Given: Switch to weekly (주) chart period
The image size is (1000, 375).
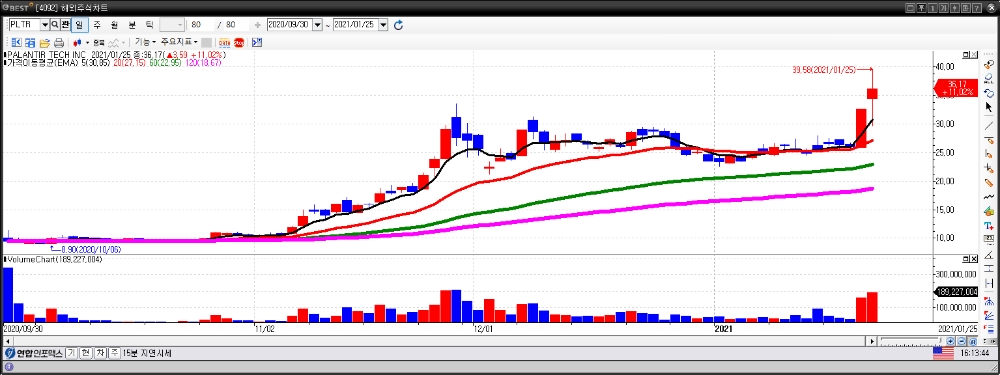Looking at the screenshot, I should click(x=96, y=25).
